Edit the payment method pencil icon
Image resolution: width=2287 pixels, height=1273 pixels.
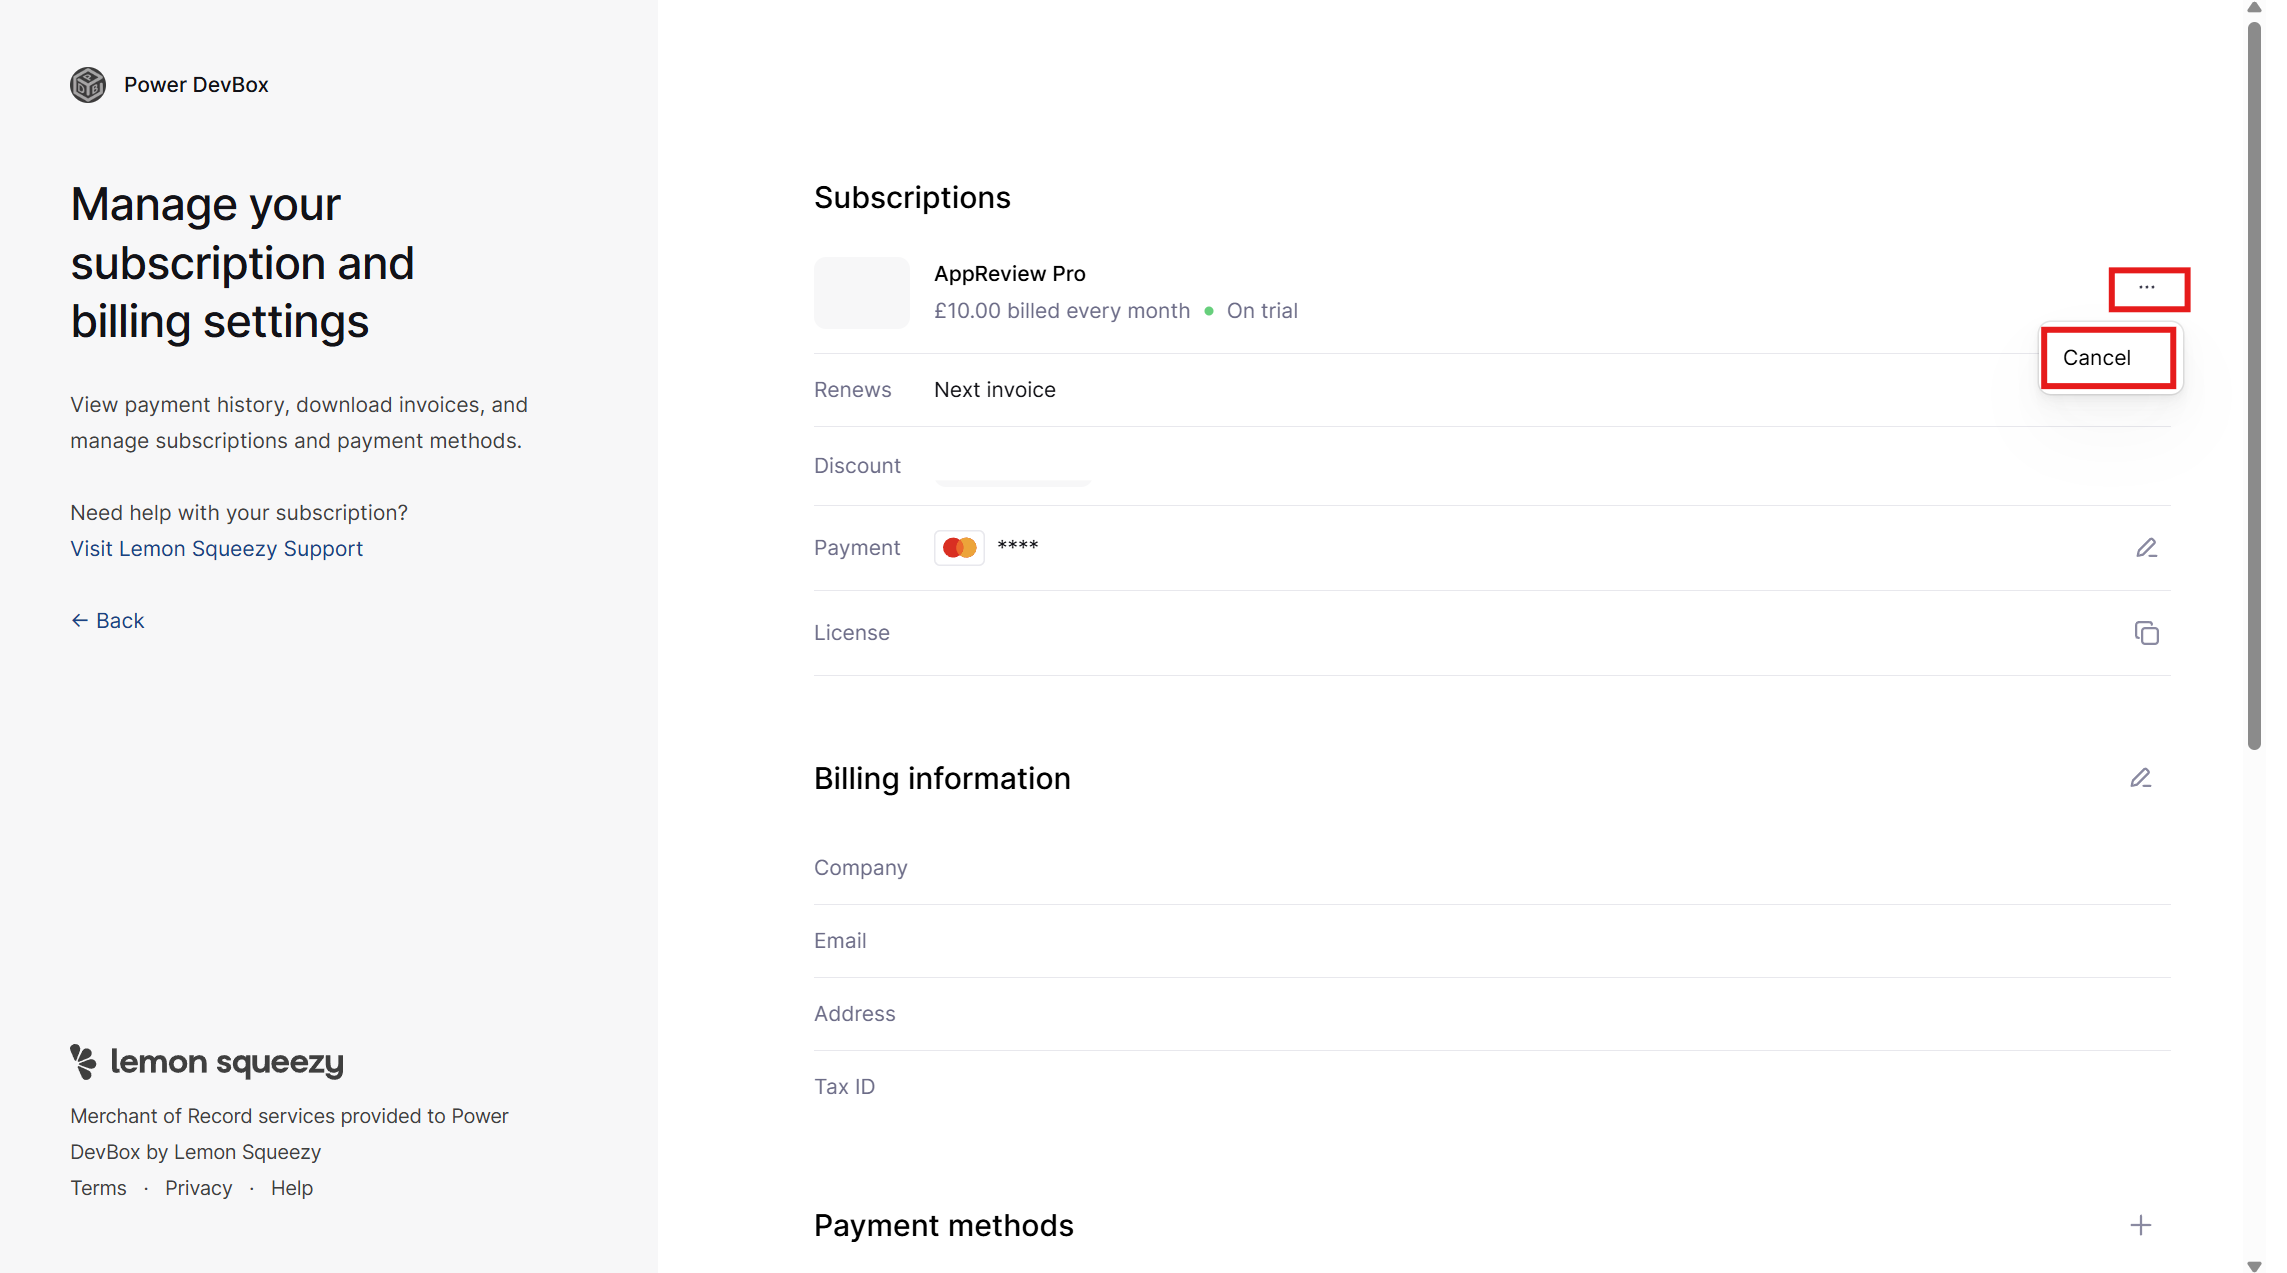click(2146, 548)
